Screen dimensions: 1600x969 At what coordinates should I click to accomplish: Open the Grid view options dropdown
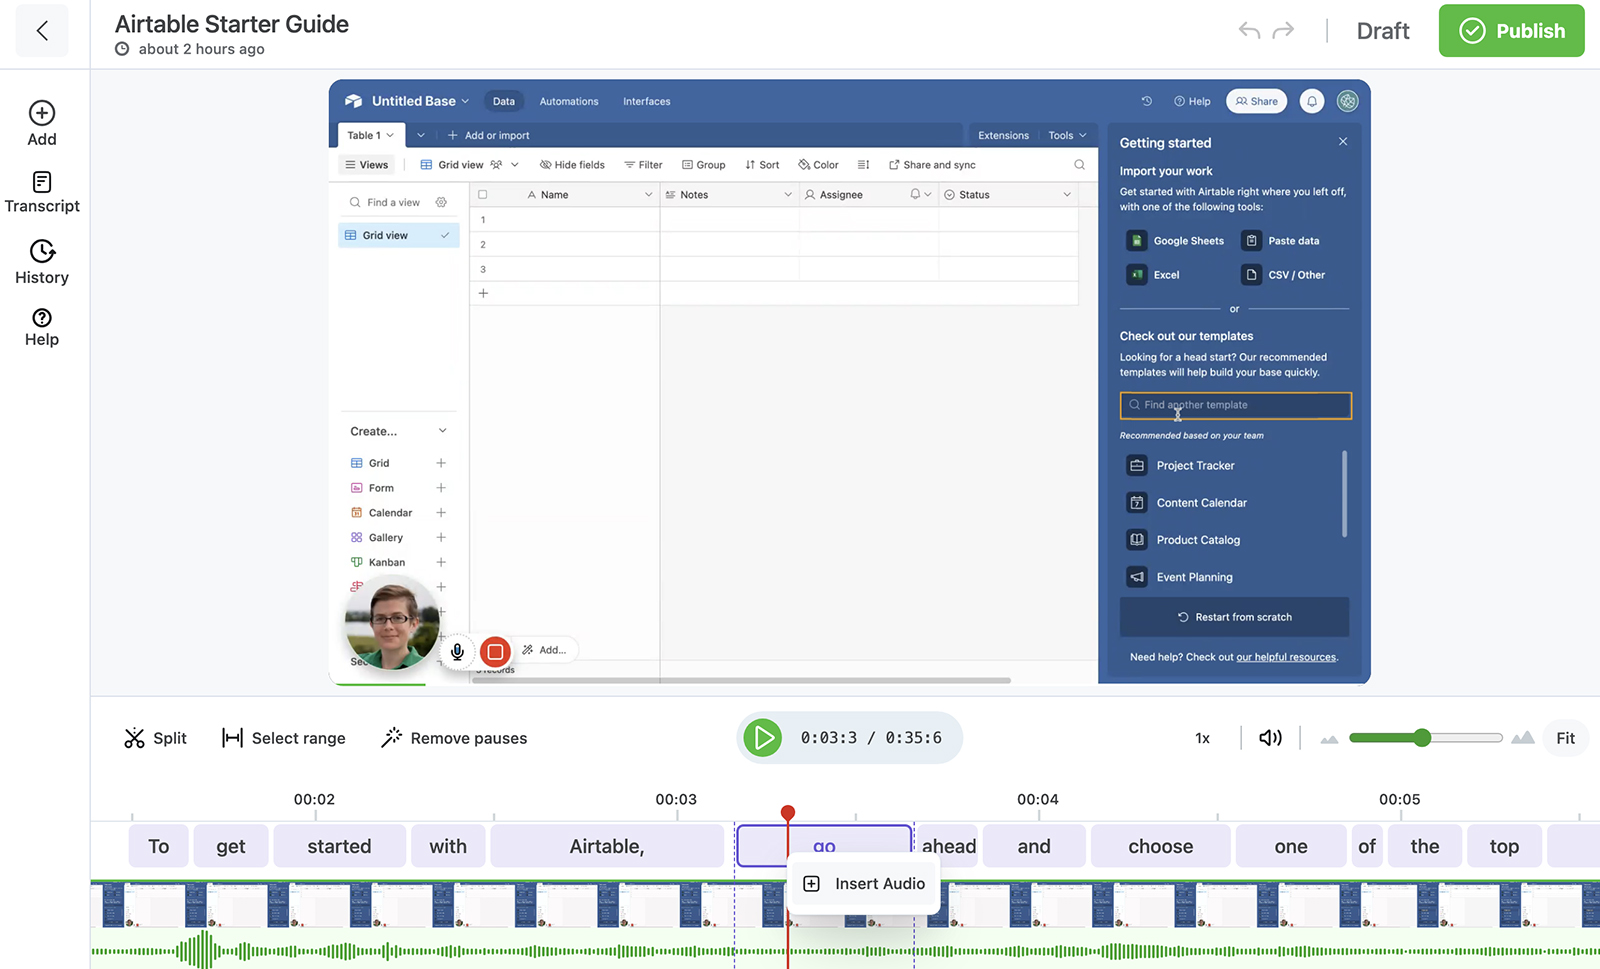pyautogui.click(x=515, y=165)
